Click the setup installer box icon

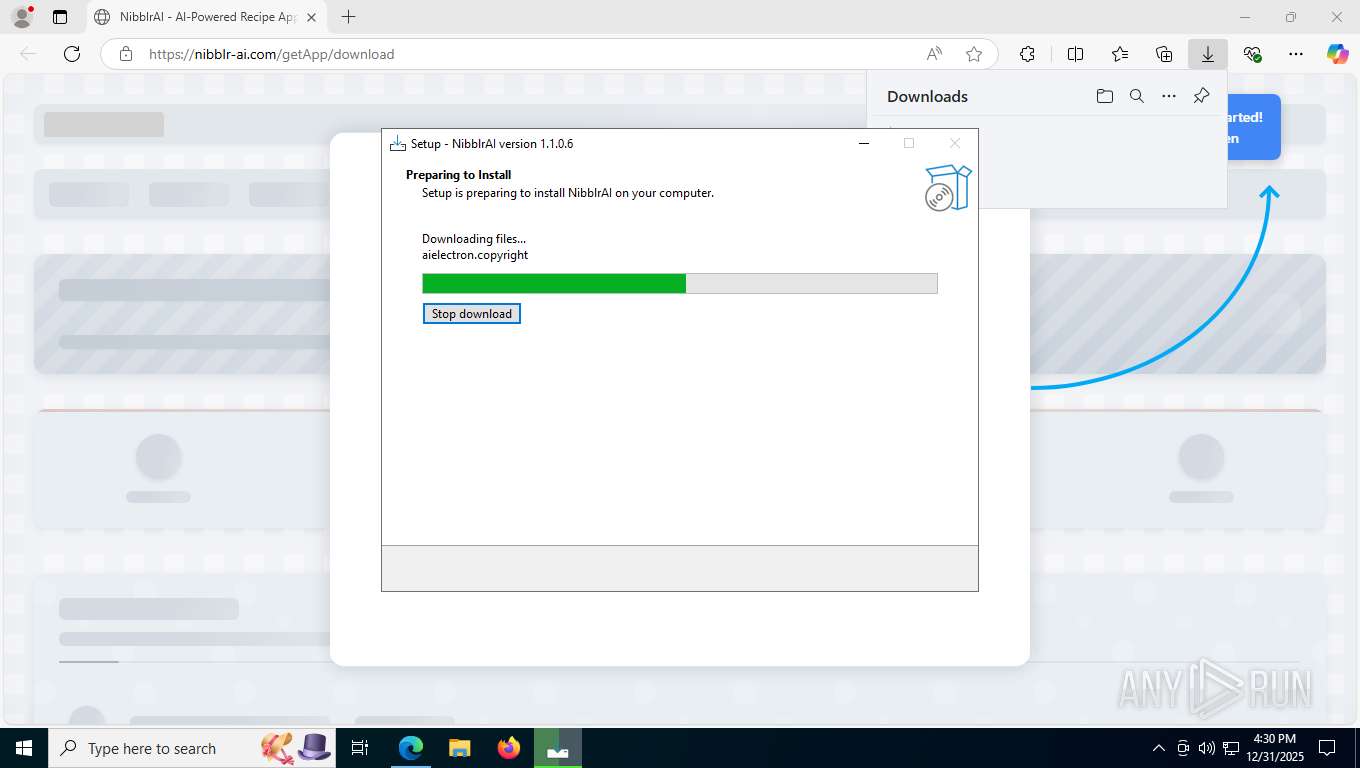(x=948, y=188)
